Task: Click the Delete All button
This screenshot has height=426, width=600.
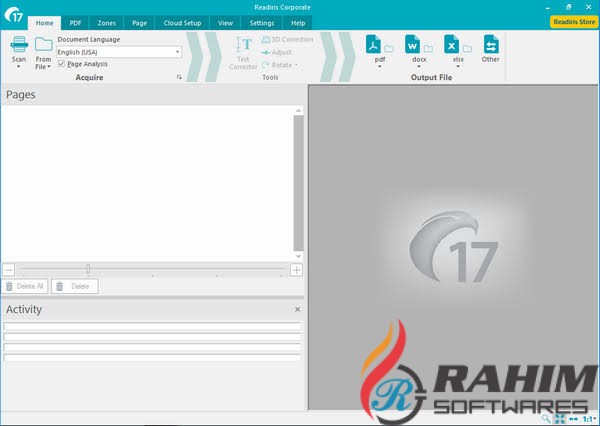Action: (x=25, y=286)
